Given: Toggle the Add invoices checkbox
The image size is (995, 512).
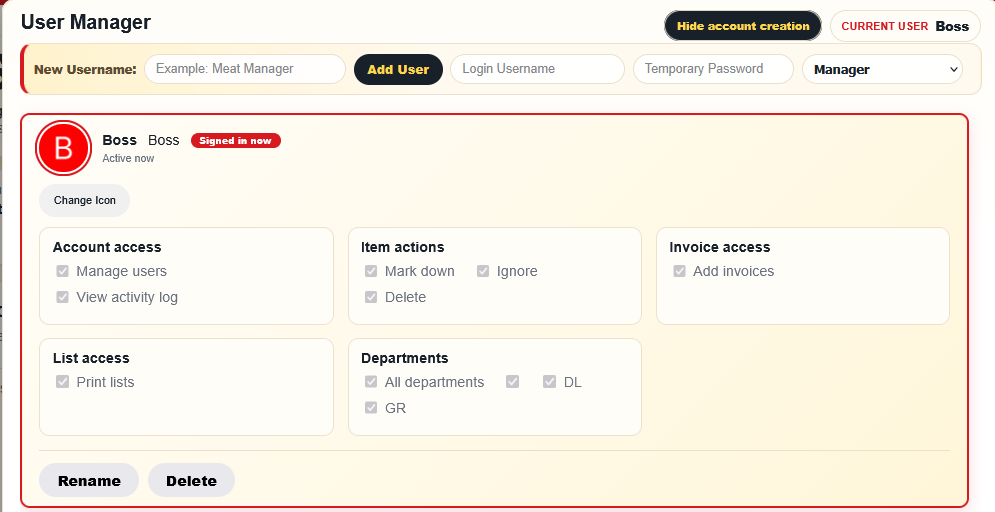Looking at the screenshot, I should click(680, 272).
